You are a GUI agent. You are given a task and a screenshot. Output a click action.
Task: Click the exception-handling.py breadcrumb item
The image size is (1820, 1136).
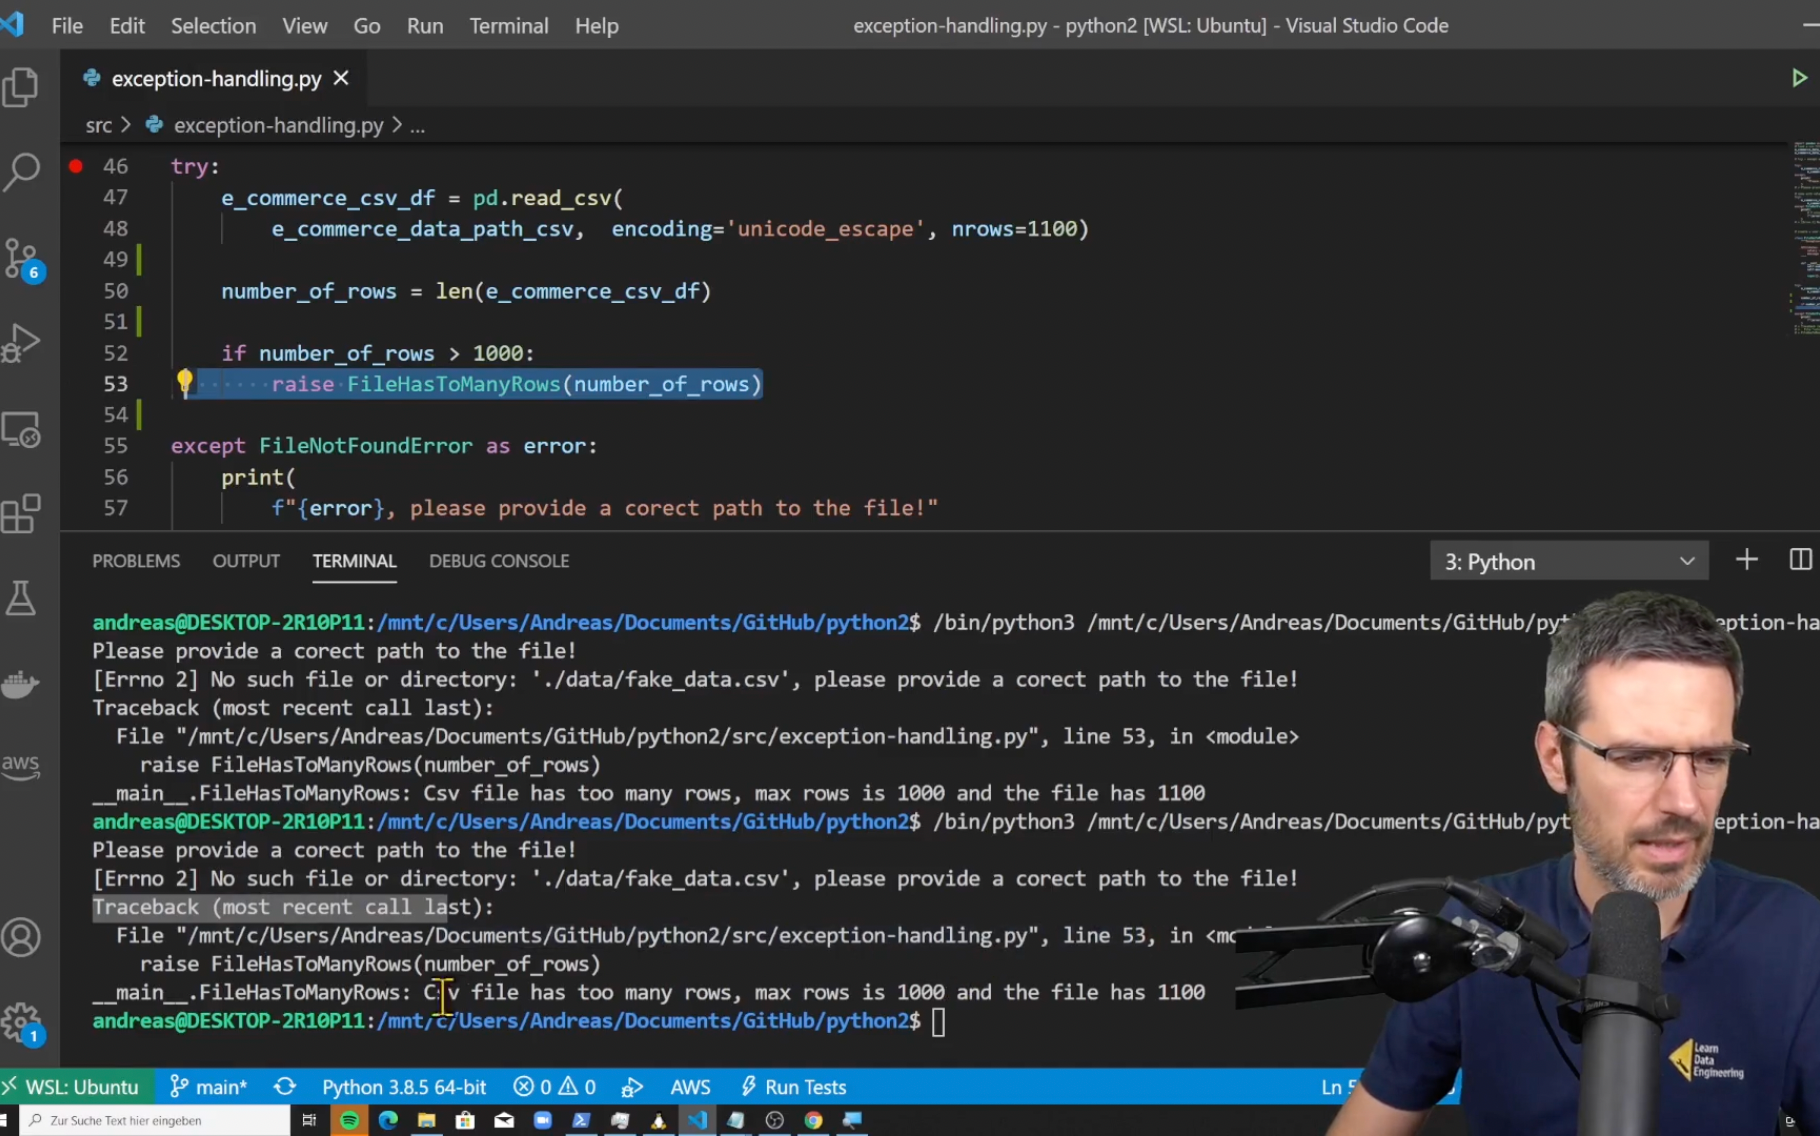click(278, 125)
